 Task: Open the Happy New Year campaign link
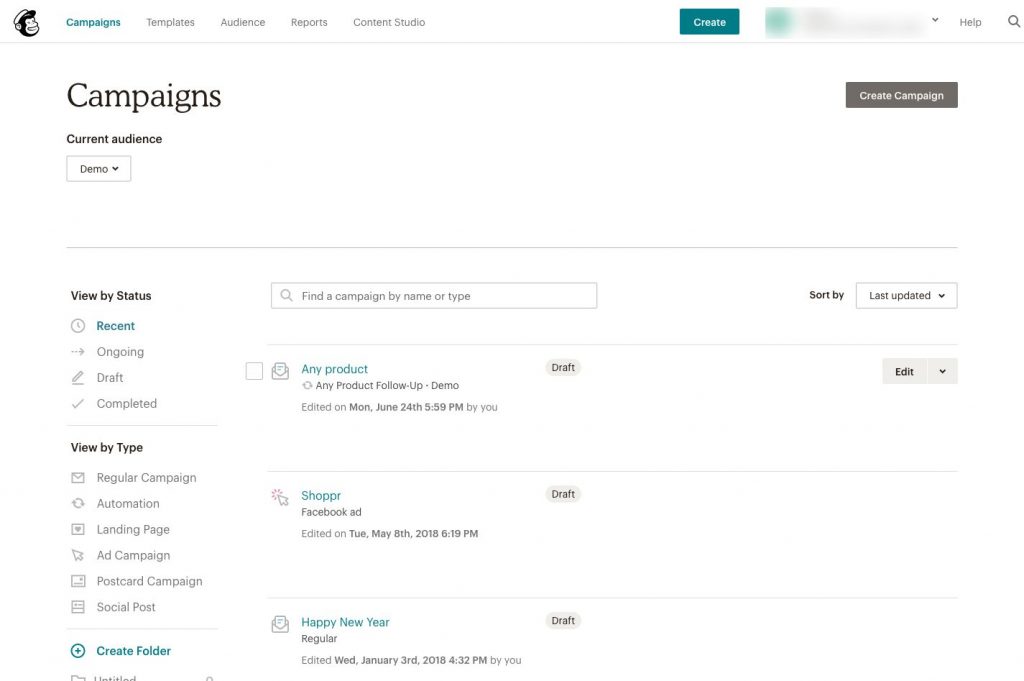click(x=345, y=622)
